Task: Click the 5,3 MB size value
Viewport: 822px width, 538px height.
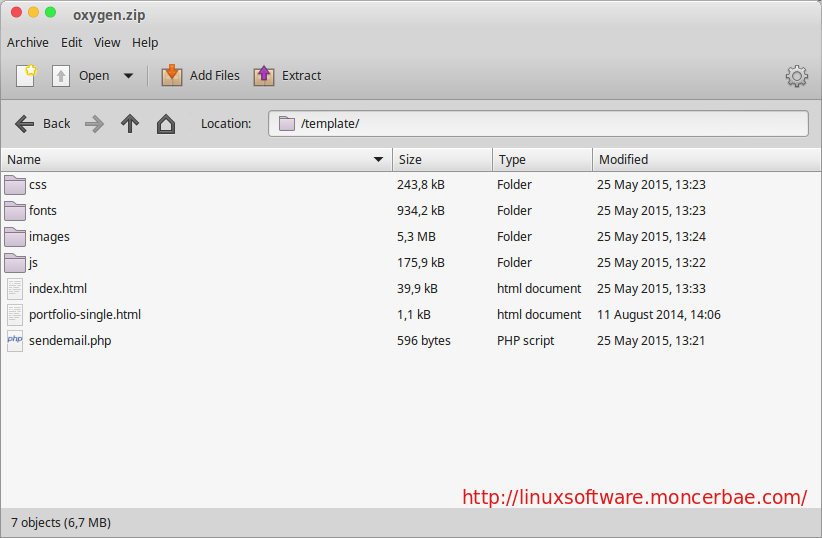Action: pos(416,236)
